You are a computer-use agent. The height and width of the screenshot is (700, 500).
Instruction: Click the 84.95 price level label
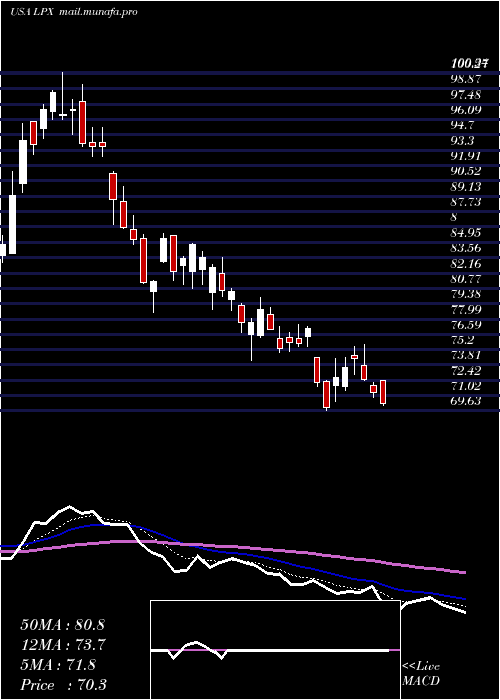(x=466, y=233)
